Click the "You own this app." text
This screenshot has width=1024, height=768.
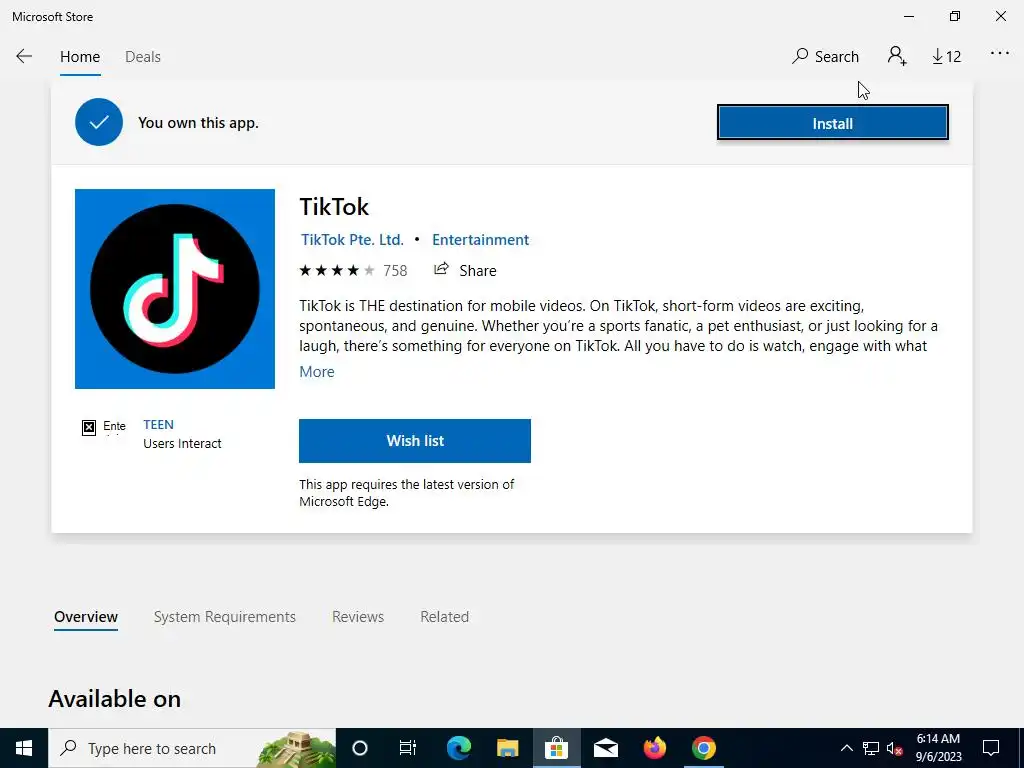pyautogui.click(x=199, y=123)
